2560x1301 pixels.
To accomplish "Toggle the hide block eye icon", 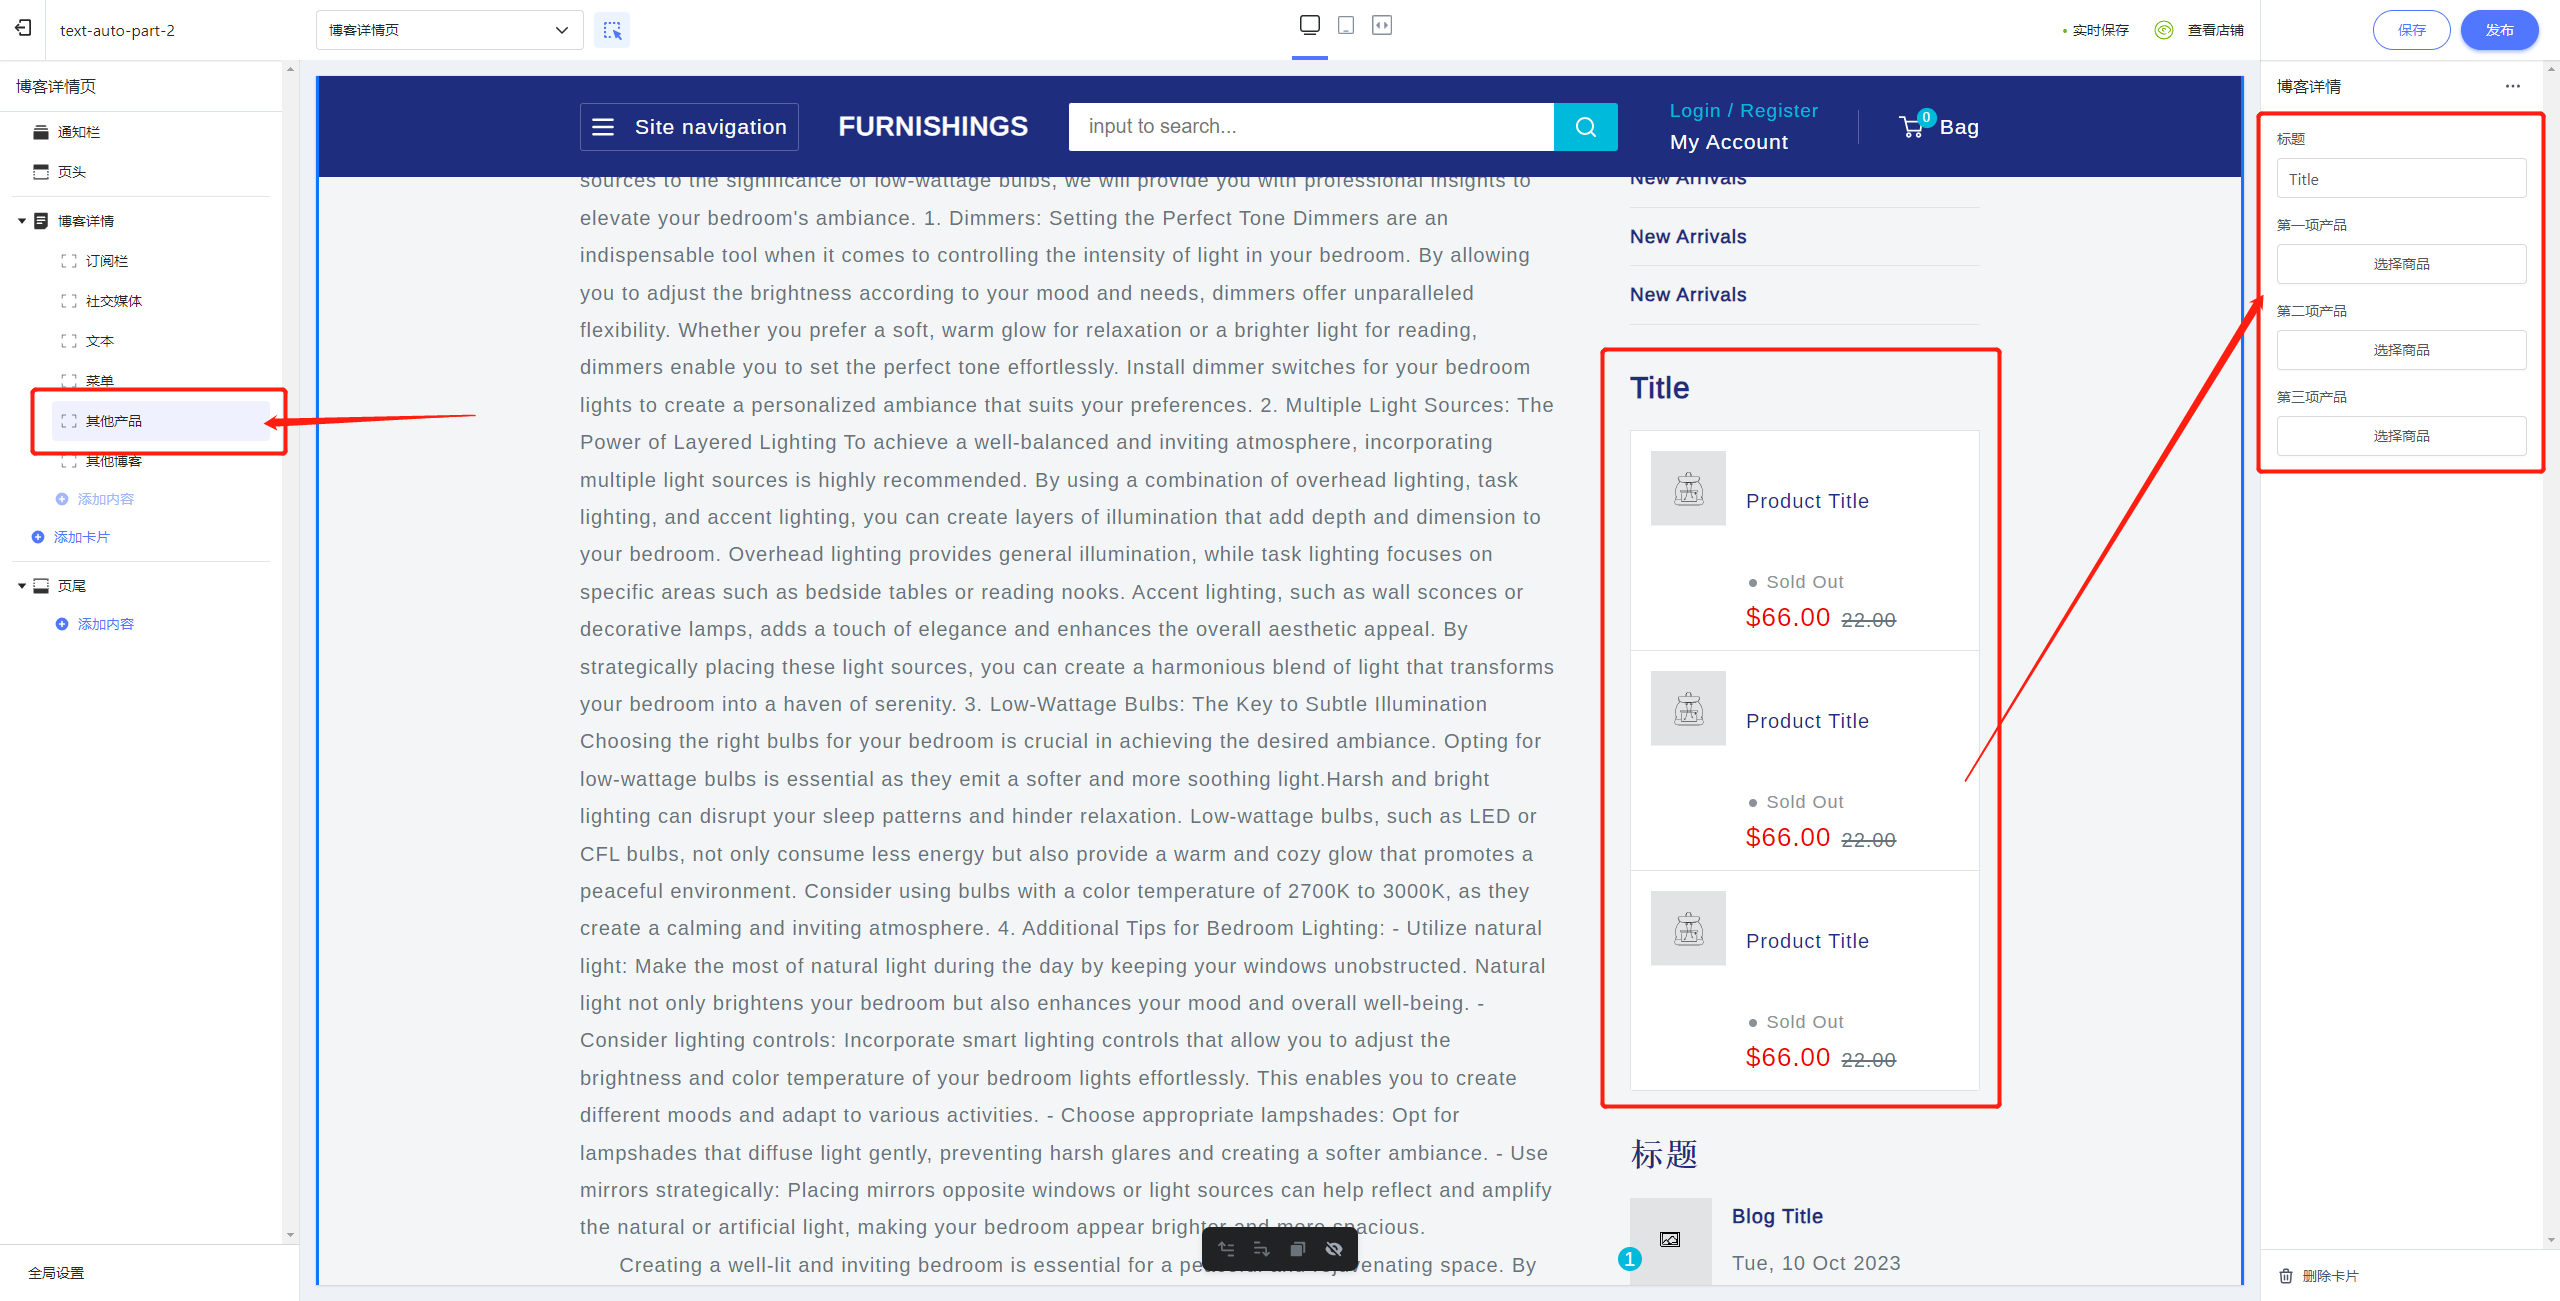I will [x=1333, y=1249].
